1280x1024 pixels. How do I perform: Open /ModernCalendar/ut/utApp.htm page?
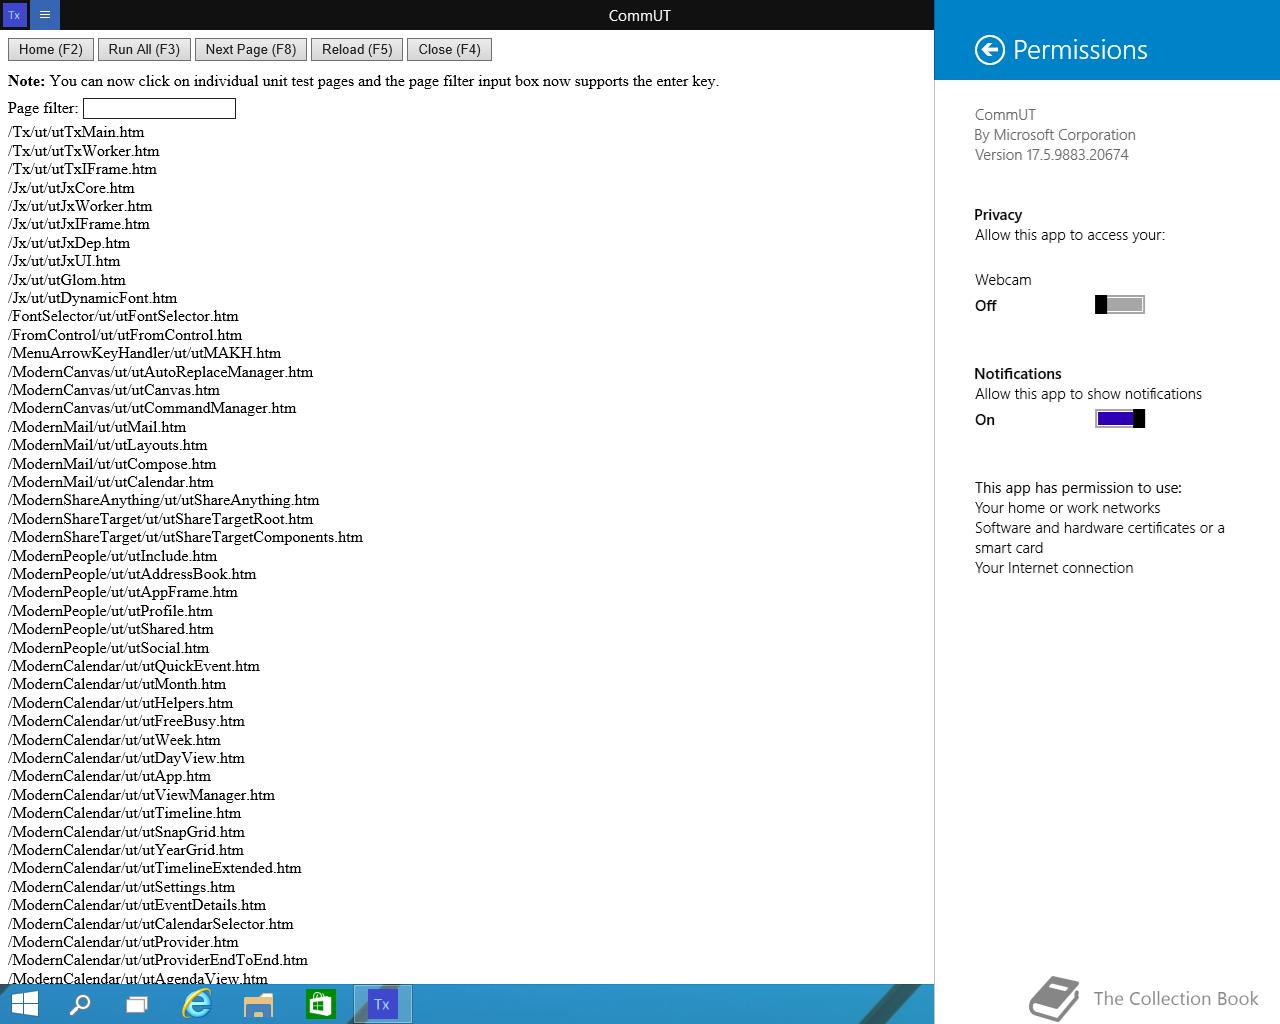tap(110, 776)
